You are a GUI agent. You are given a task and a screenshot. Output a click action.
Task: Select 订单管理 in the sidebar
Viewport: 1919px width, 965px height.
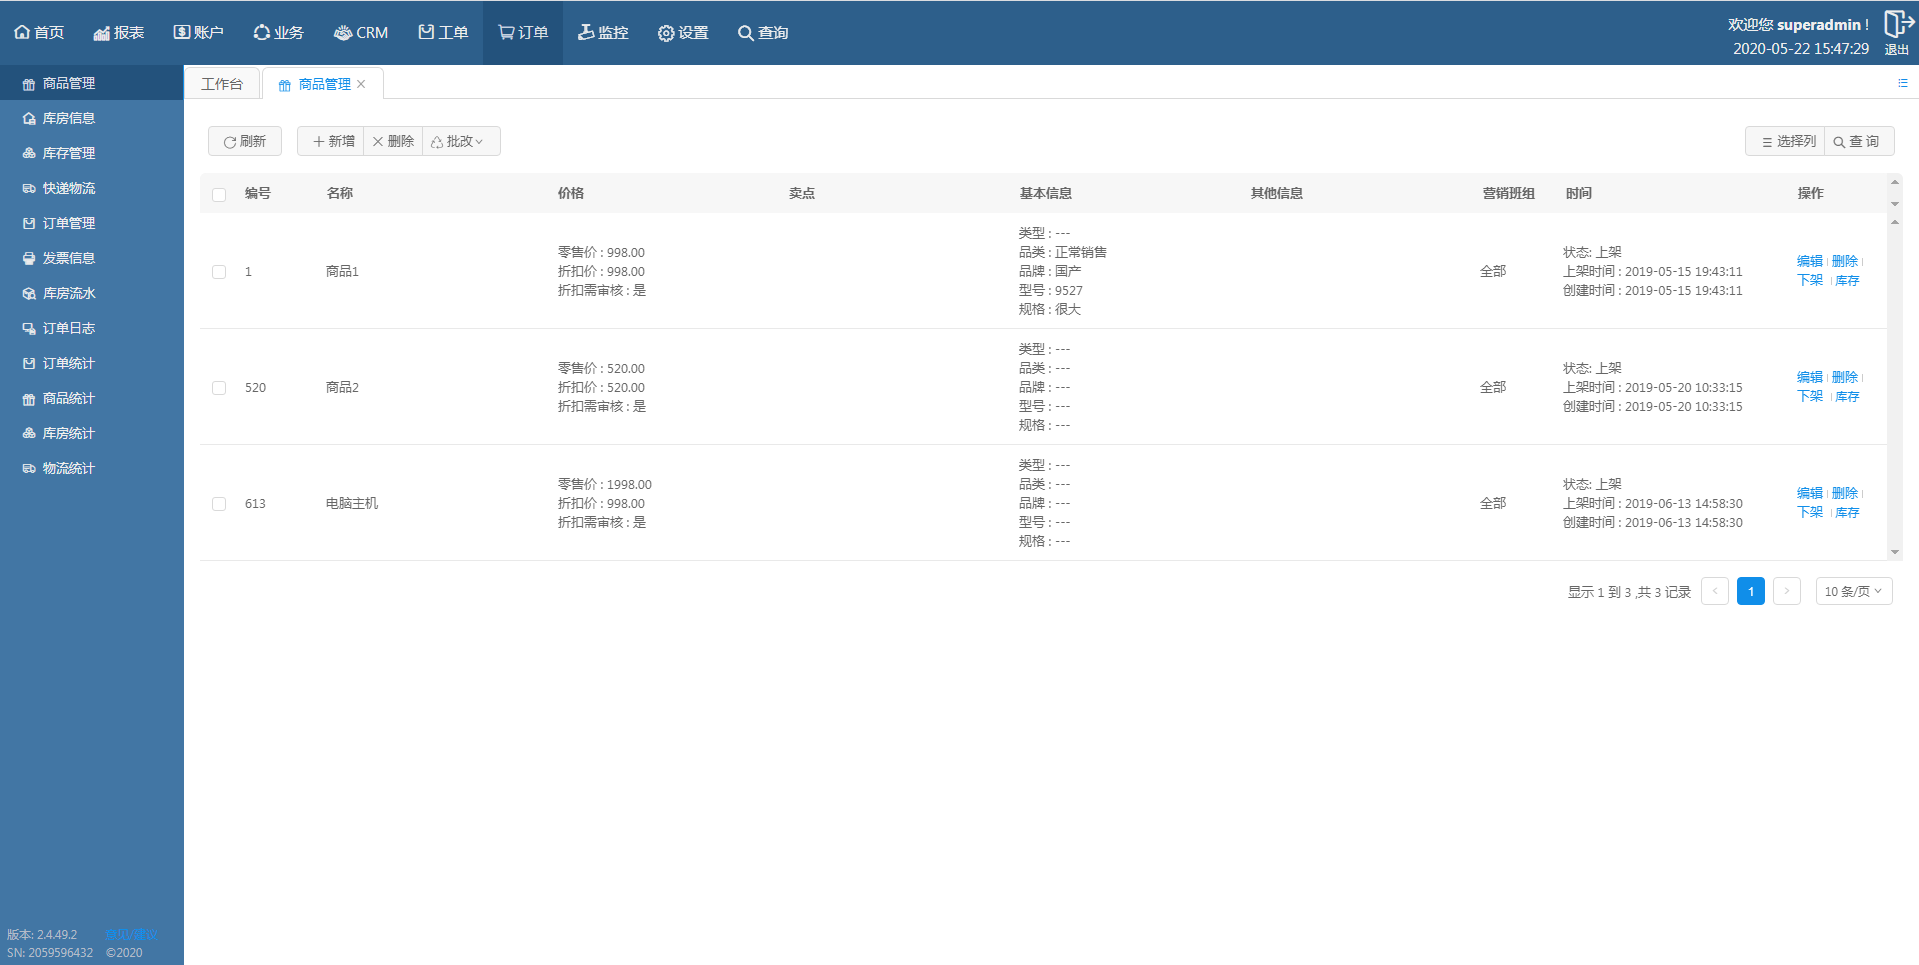coord(92,223)
